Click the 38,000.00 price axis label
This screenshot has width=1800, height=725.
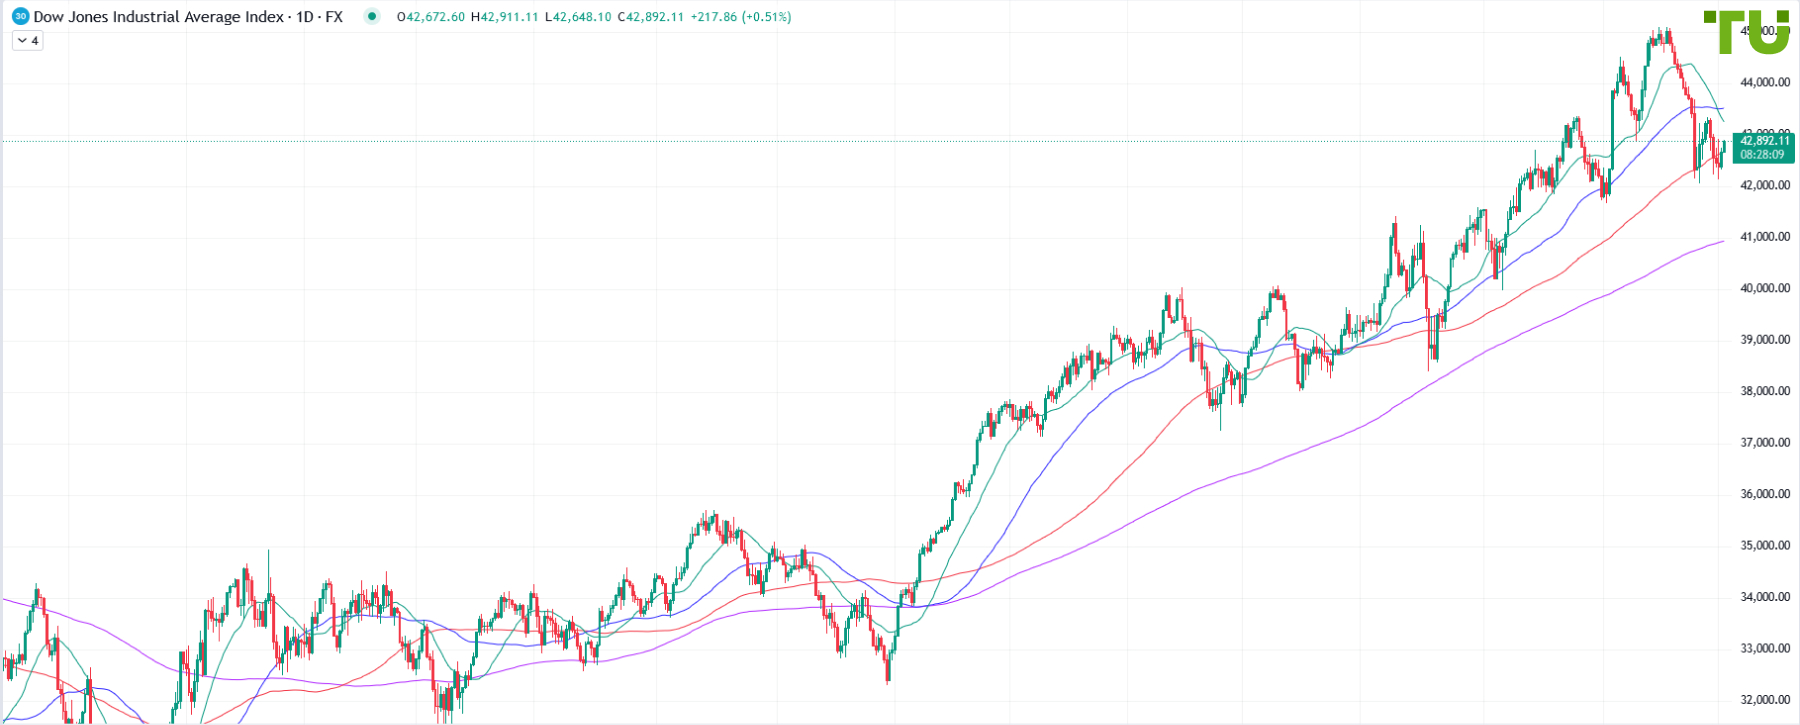[x=1765, y=391]
